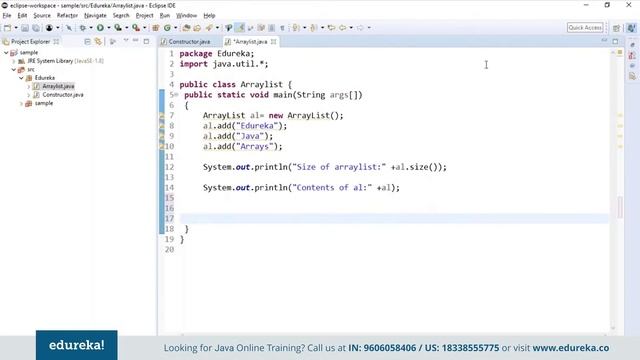Click the New file toolbar icon
Viewport: 640px width, 360px height.
coord(7,28)
